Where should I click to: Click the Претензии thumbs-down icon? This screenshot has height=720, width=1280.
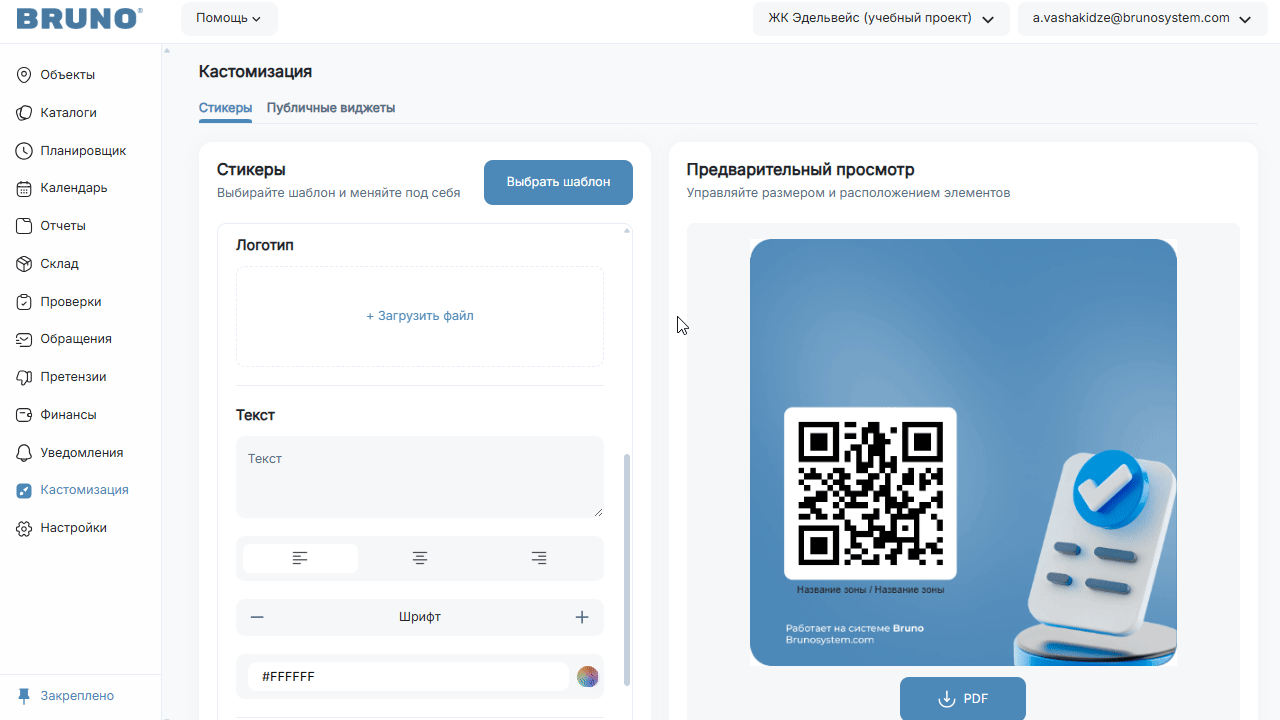25,377
